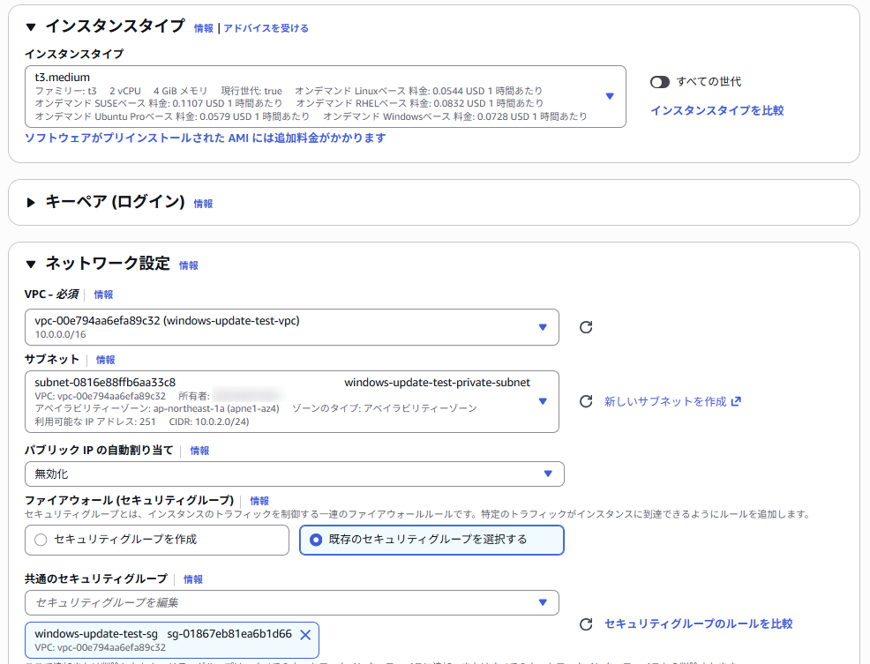Collapse the インスタンスタイプ section
Screen dimensions: 870x664
pyautogui.click(x=31, y=27)
